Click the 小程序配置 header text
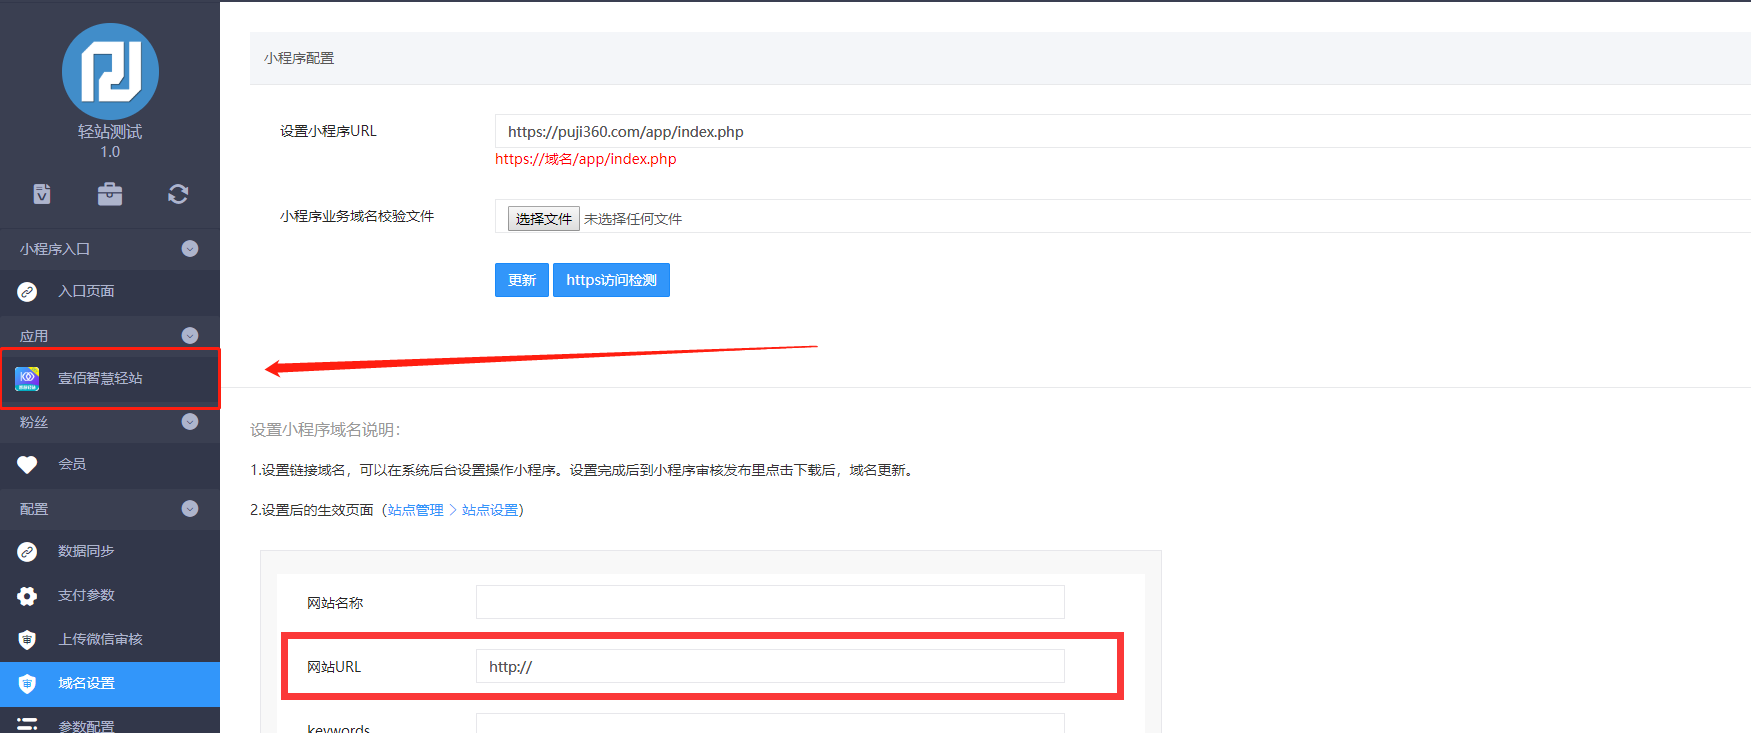1751x733 pixels. pyautogui.click(x=299, y=58)
